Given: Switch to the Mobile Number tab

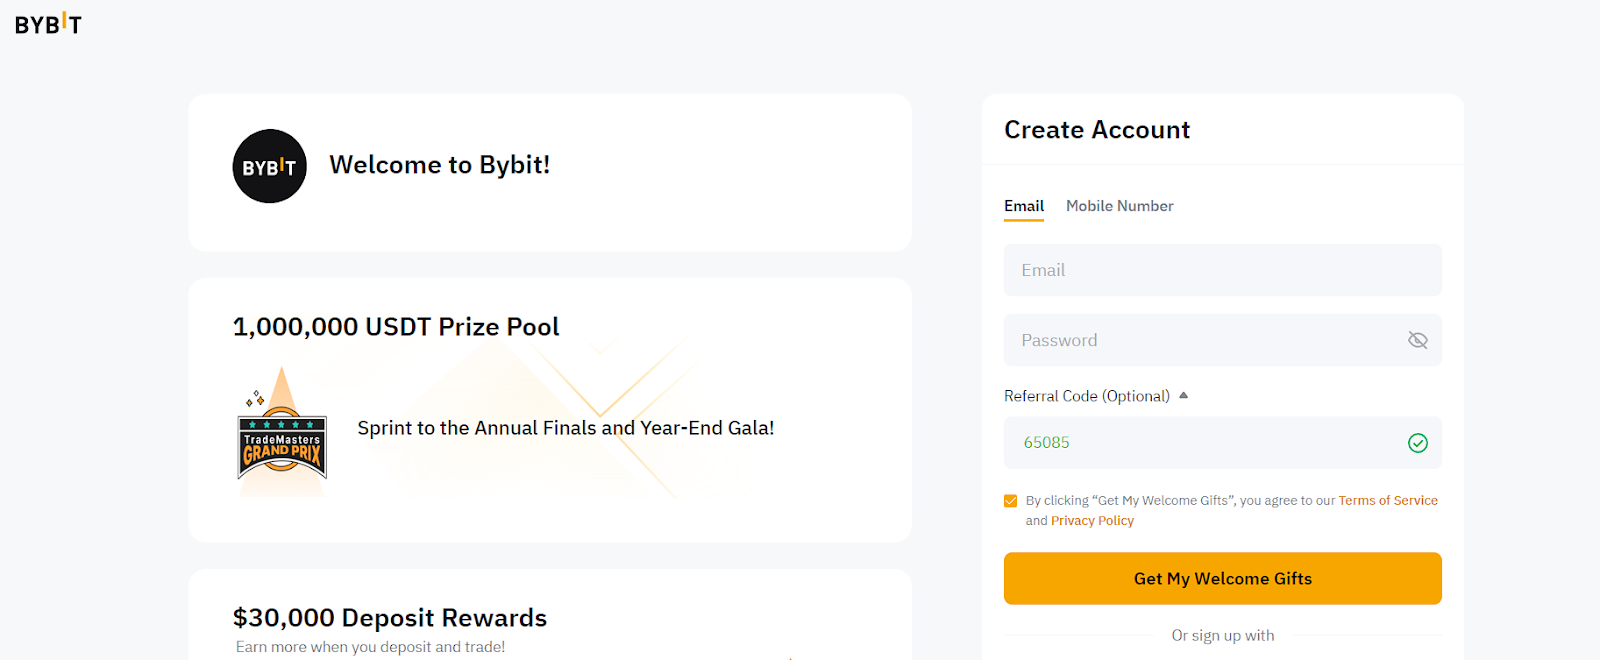Looking at the screenshot, I should (x=1119, y=206).
